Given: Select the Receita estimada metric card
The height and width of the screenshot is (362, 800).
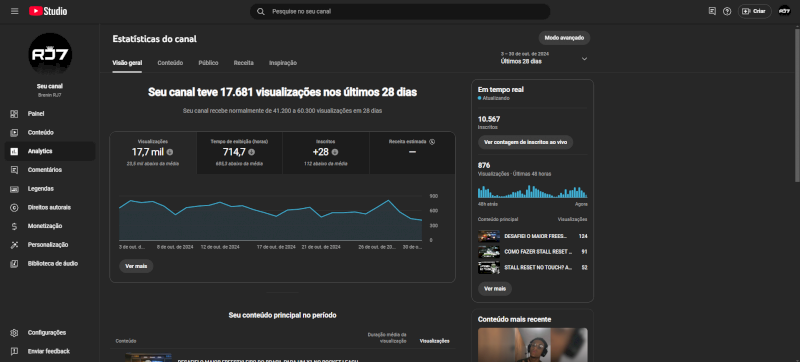Looking at the screenshot, I should coord(412,153).
